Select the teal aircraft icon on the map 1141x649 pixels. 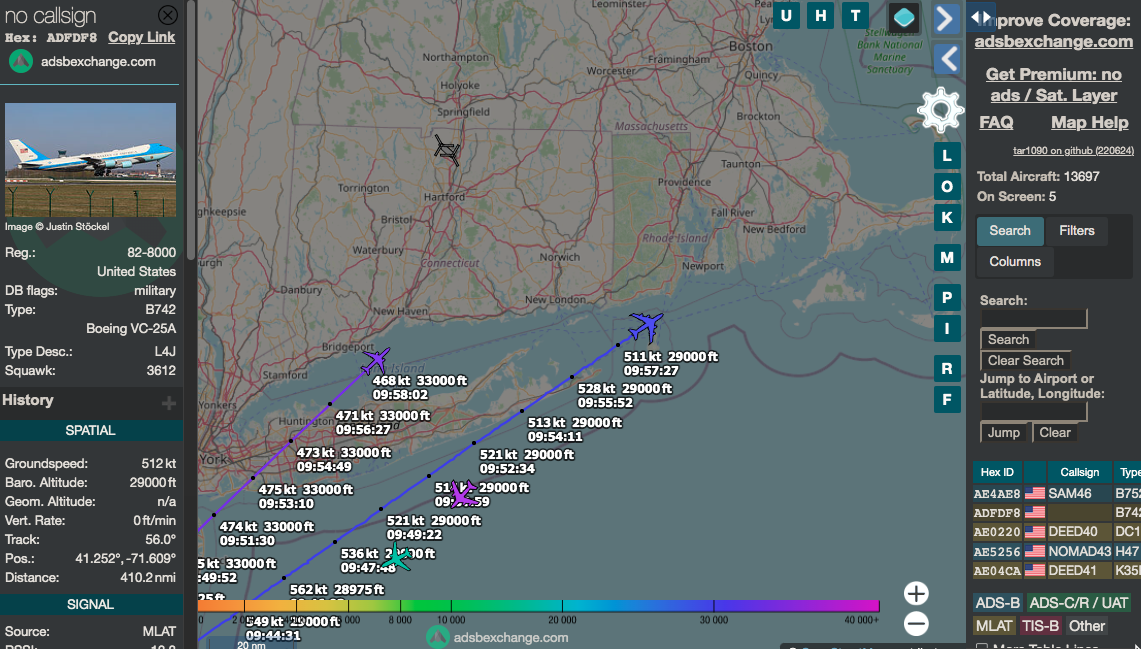397,557
